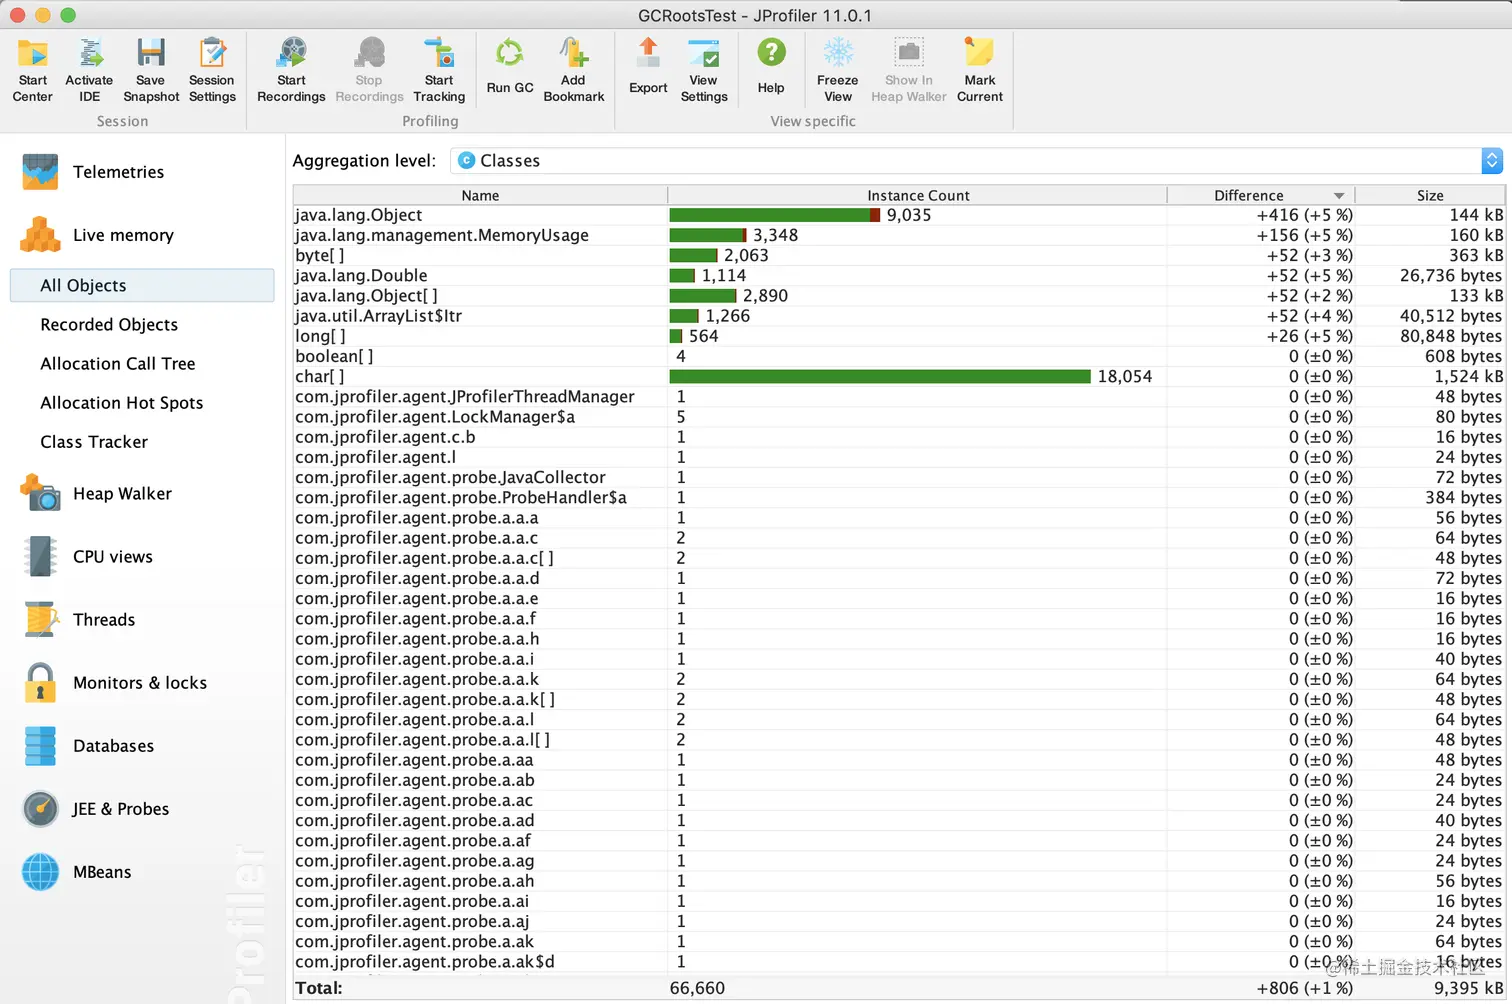1512x1004 pixels.
Task: Open the Start Center
Action: tap(32, 69)
